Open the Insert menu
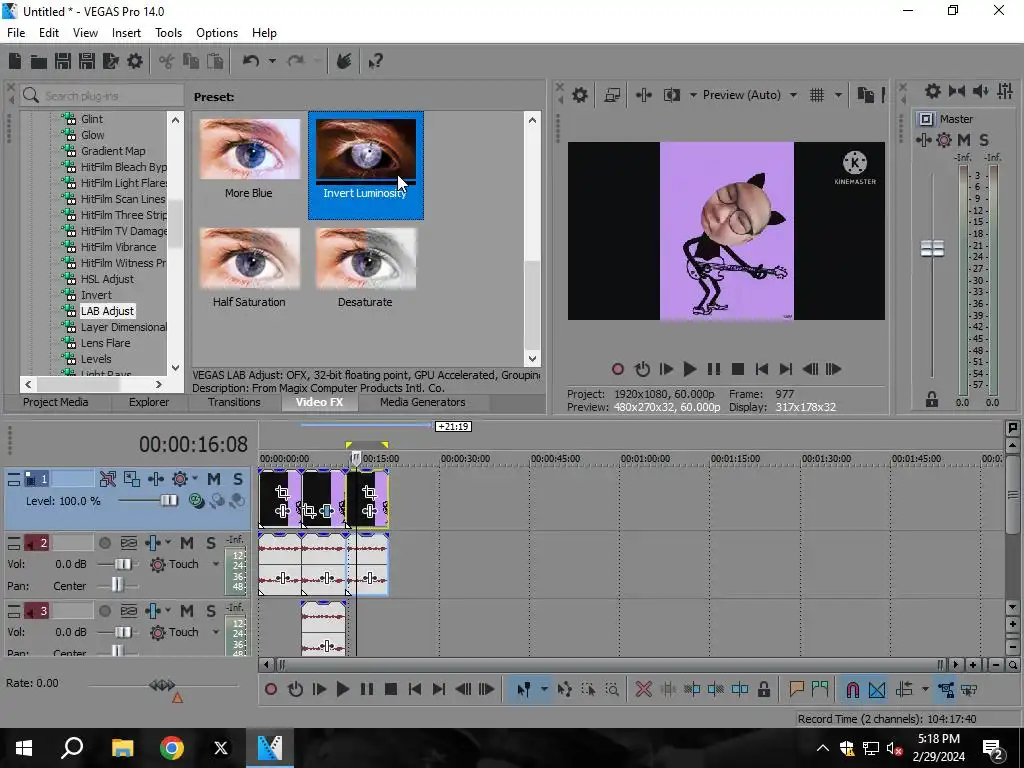1024x768 pixels. point(126,33)
